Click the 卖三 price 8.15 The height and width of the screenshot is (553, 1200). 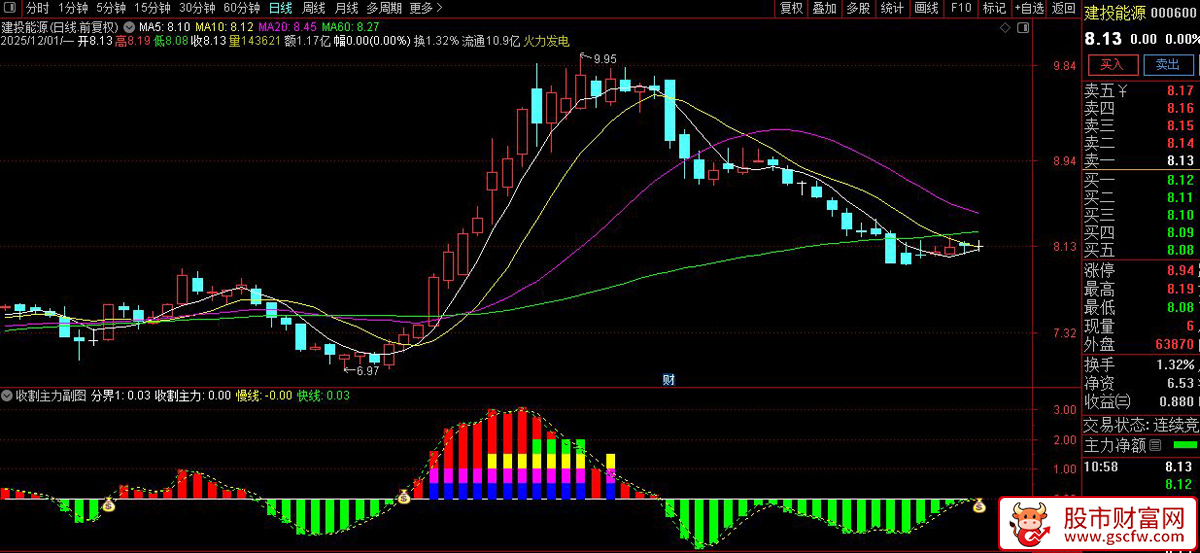pyautogui.click(x=1180, y=126)
